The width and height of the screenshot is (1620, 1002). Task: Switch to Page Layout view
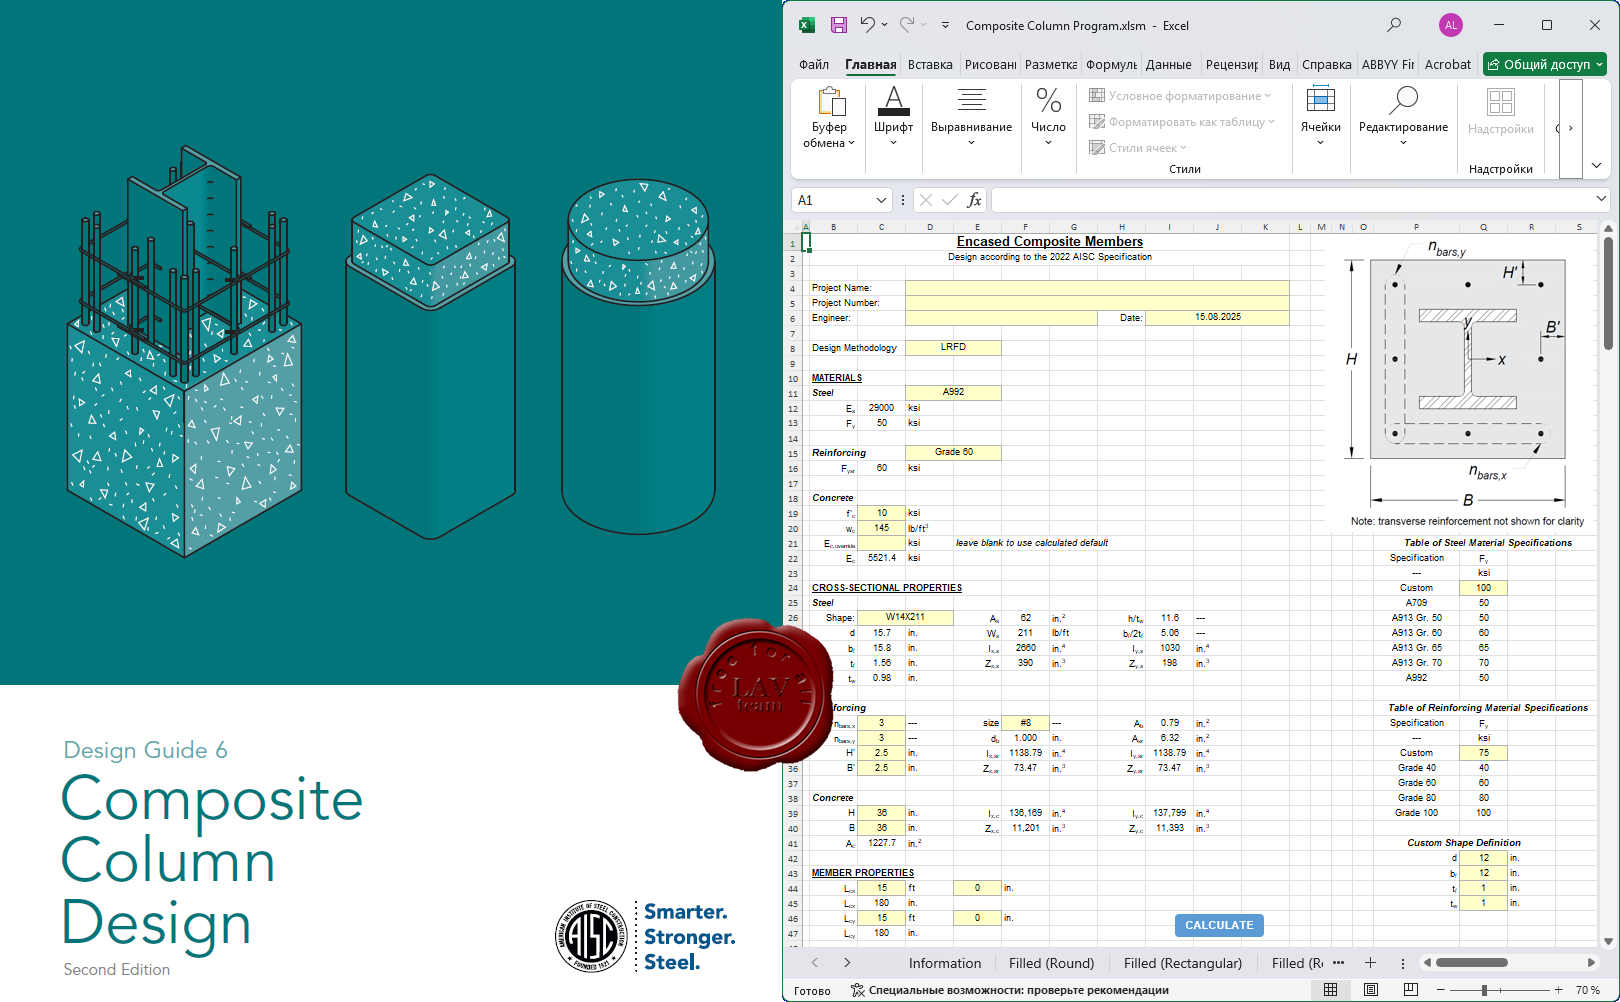[x=1370, y=990]
